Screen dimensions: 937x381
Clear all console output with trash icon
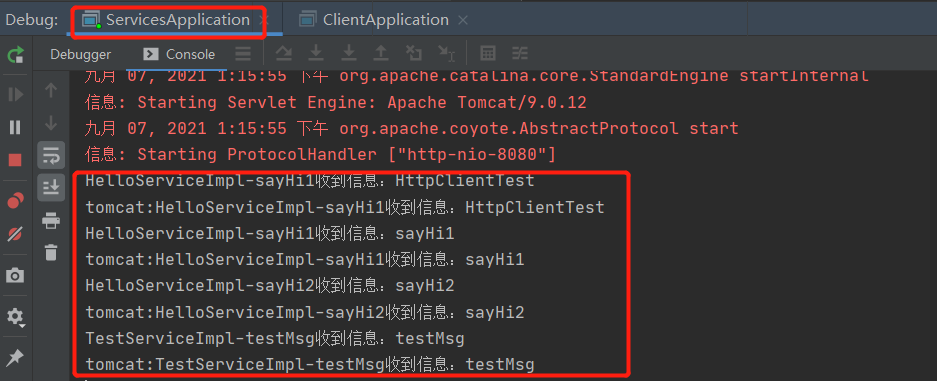tap(51, 252)
